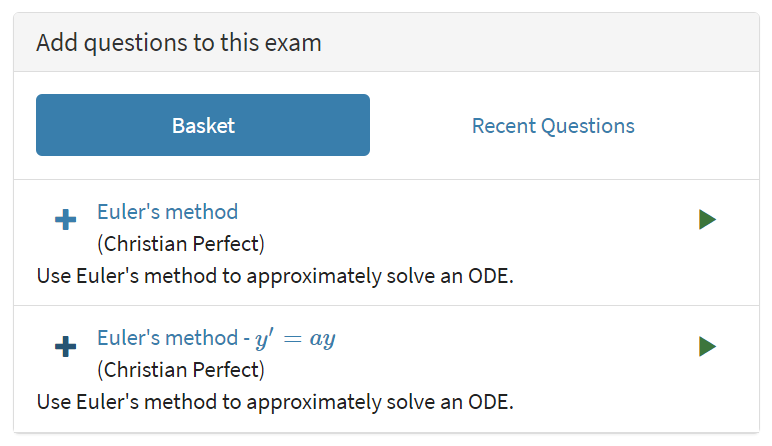
Task: Click the first question's ODE description text
Action: (275, 276)
